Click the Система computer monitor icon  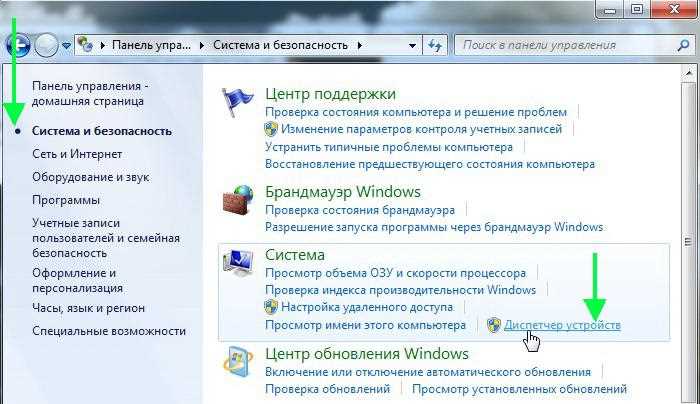(x=238, y=263)
